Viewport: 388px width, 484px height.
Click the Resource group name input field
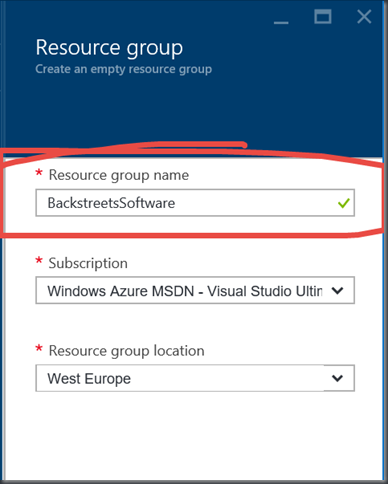[195, 203]
